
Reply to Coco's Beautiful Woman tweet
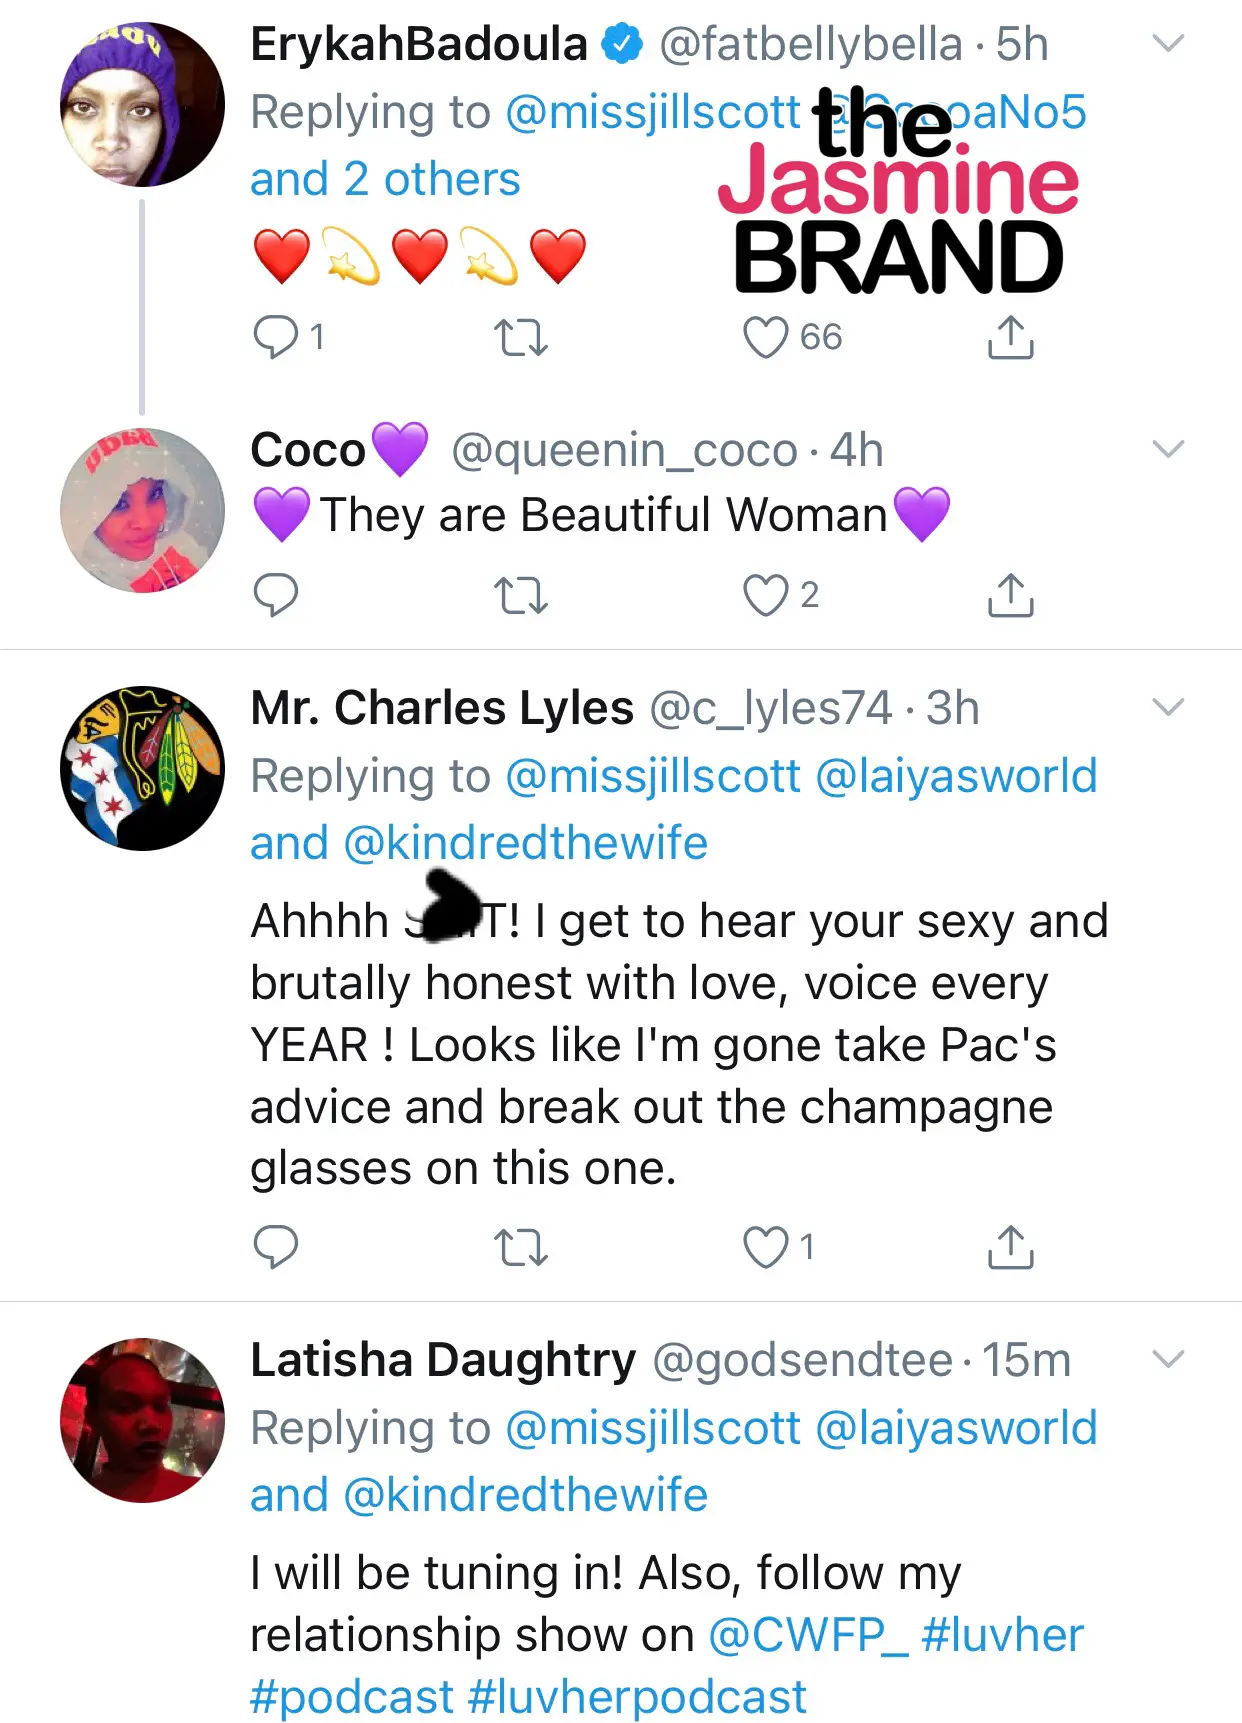click(276, 595)
